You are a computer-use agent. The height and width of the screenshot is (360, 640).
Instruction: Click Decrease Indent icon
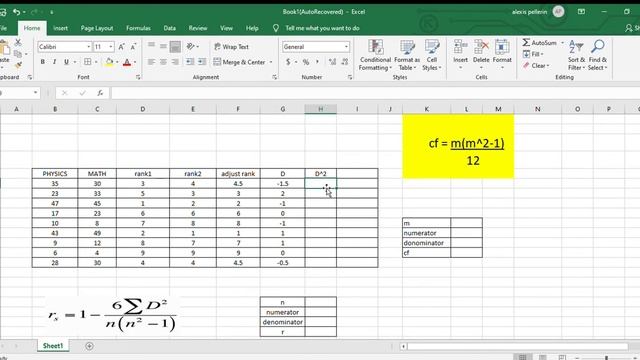point(190,62)
